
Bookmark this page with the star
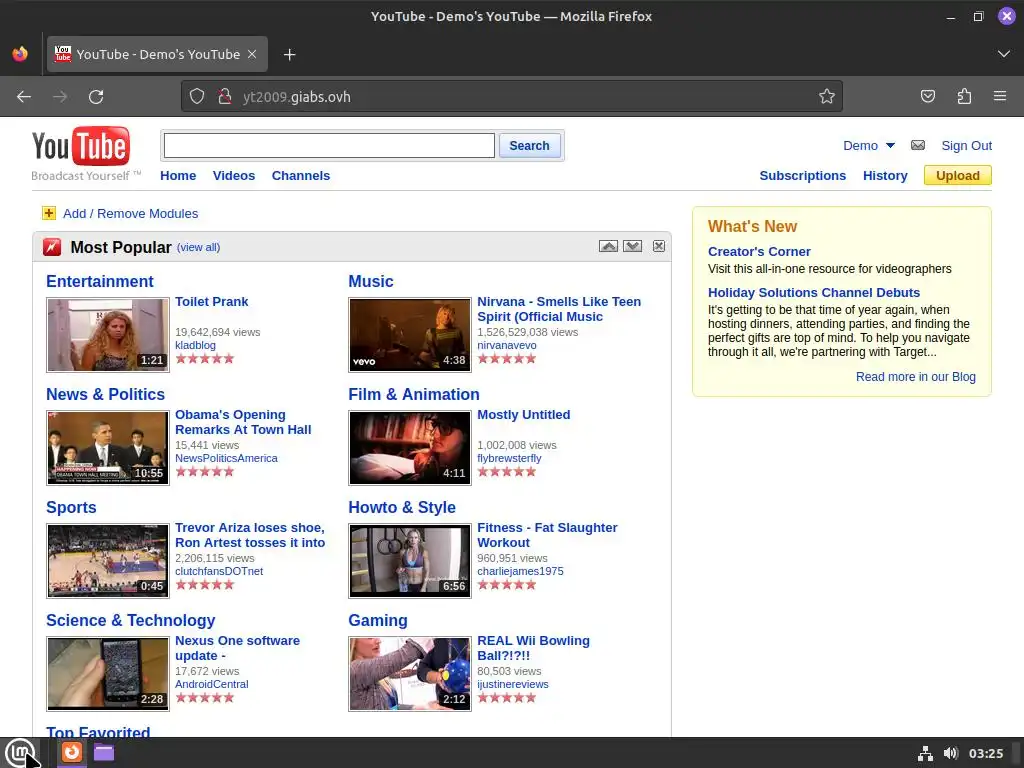point(827,97)
